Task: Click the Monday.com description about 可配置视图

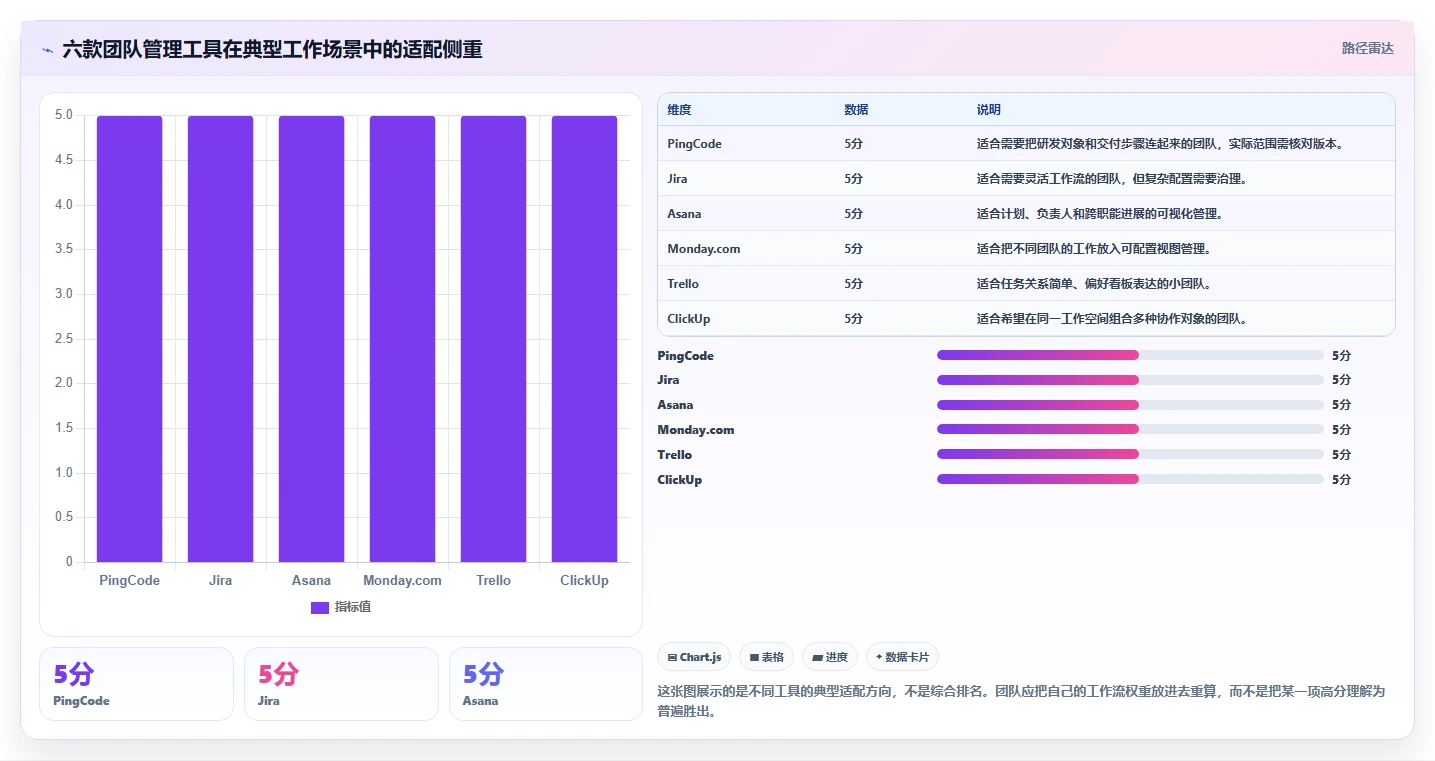Action: point(1094,249)
